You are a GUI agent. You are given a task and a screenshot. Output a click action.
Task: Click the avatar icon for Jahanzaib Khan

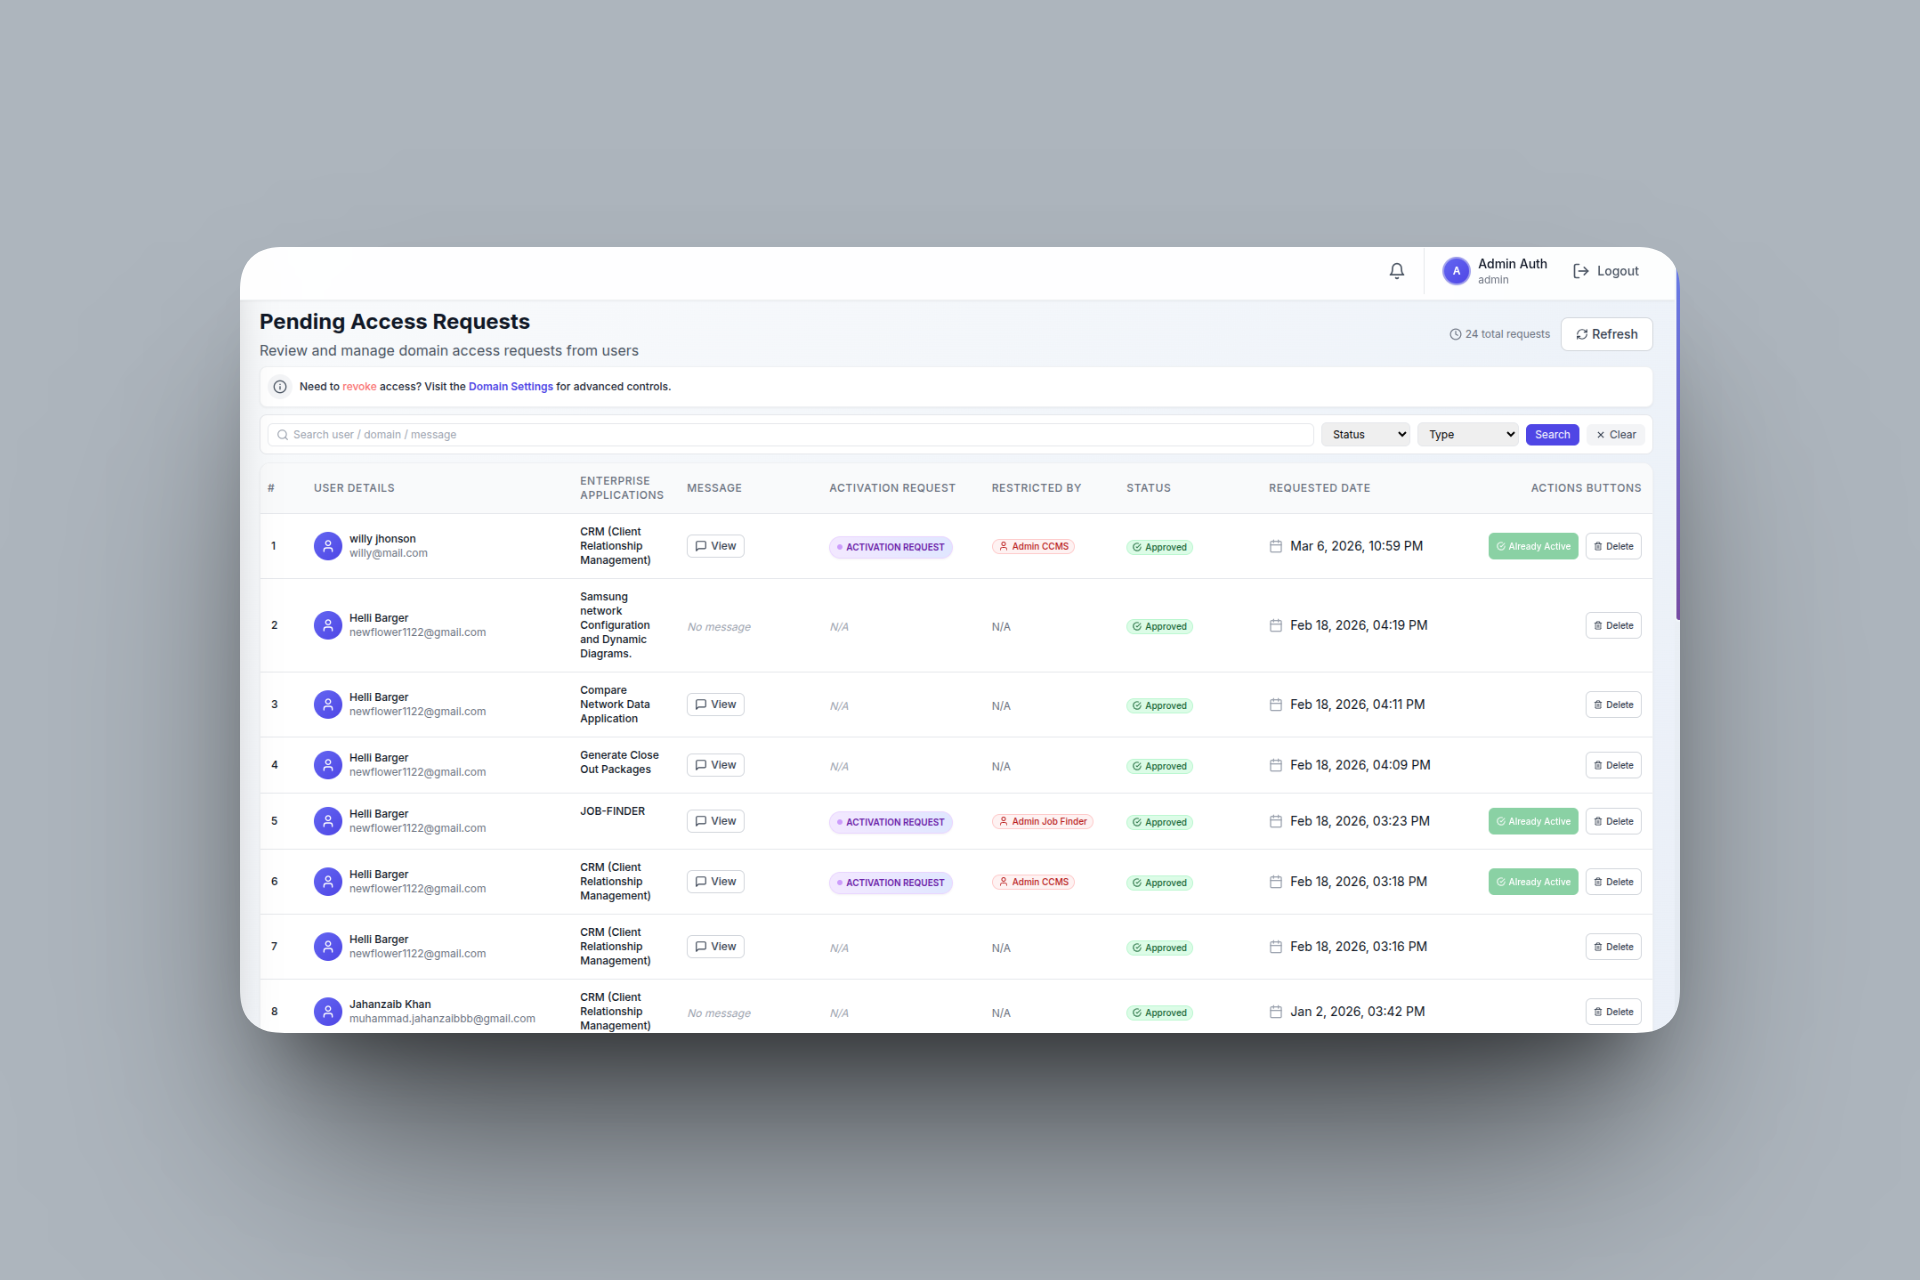(327, 1012)
